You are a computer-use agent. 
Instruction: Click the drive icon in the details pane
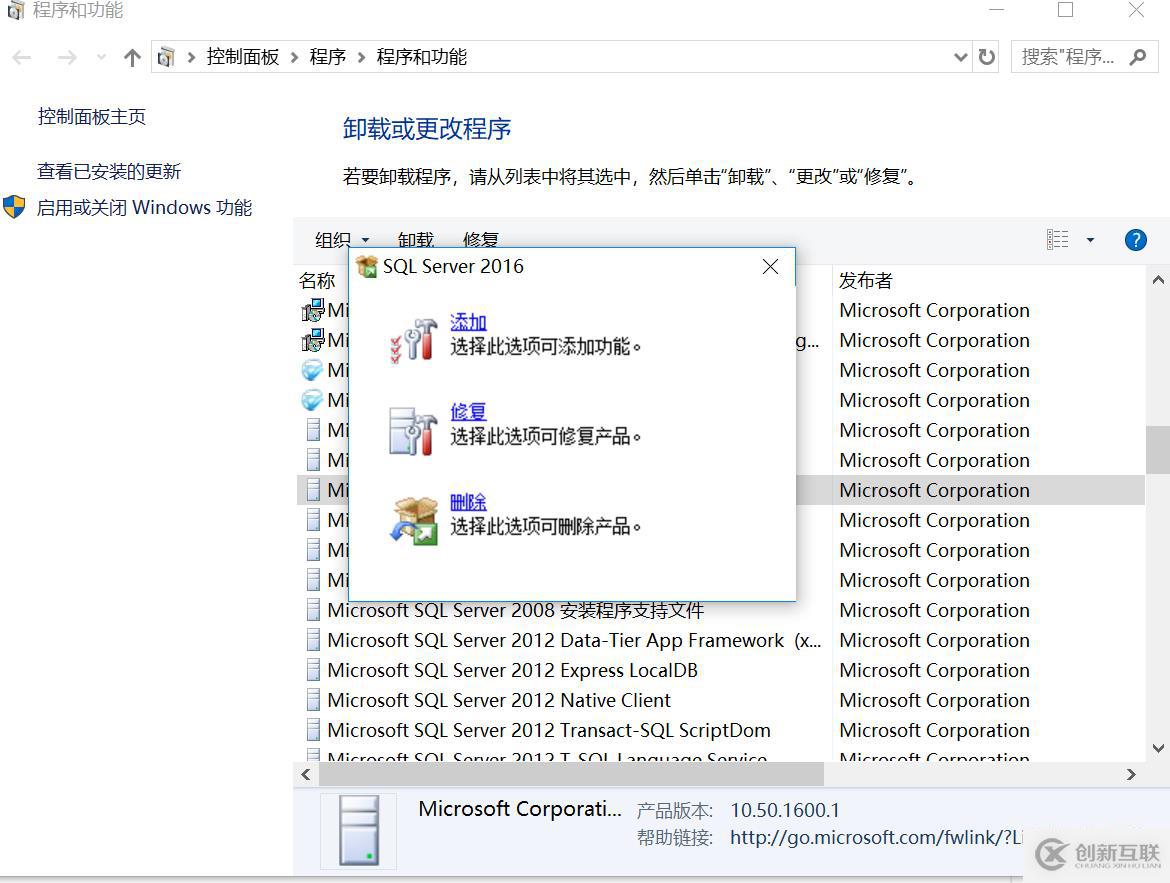[358, 830]
